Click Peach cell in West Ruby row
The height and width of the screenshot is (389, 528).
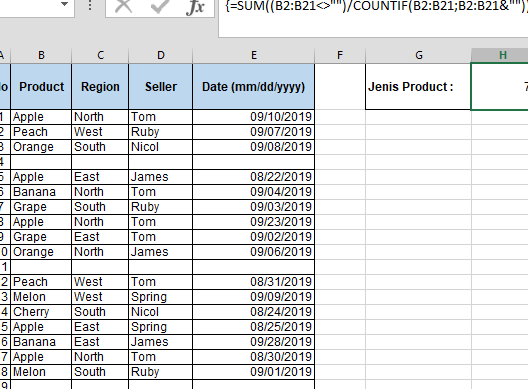tap(41, 132)
